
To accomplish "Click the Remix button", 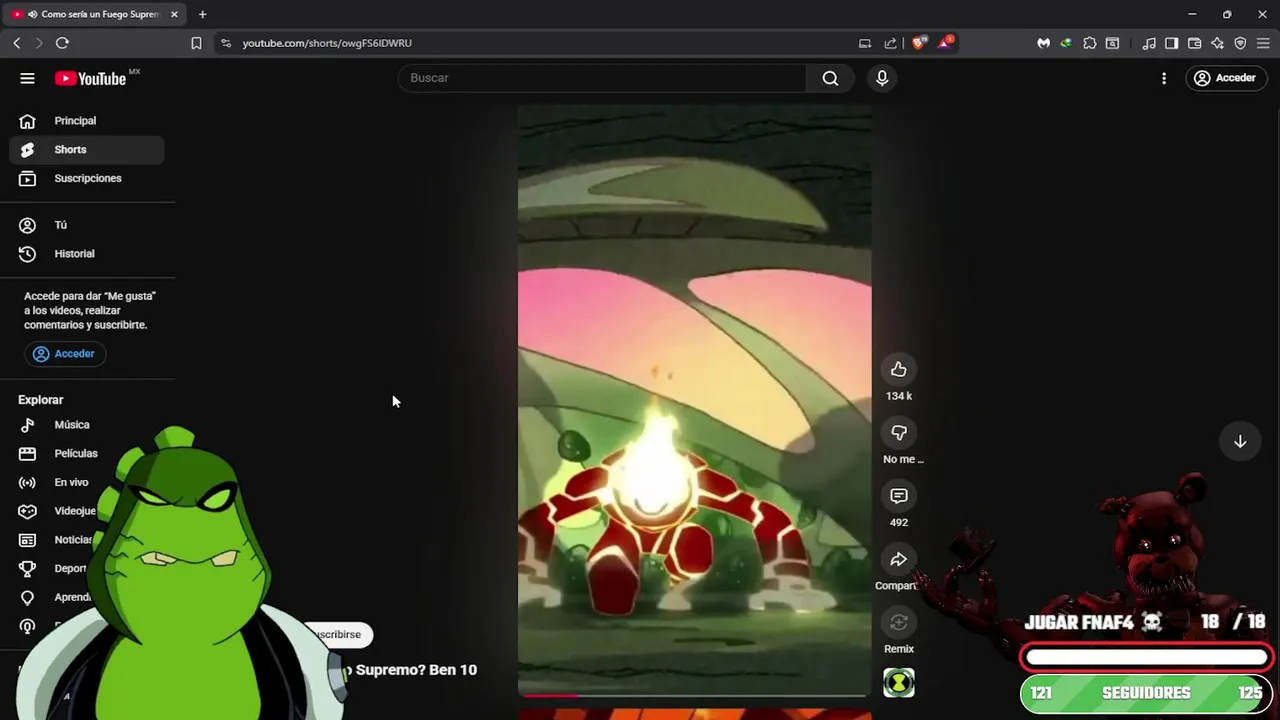I will tap(899, 623).
